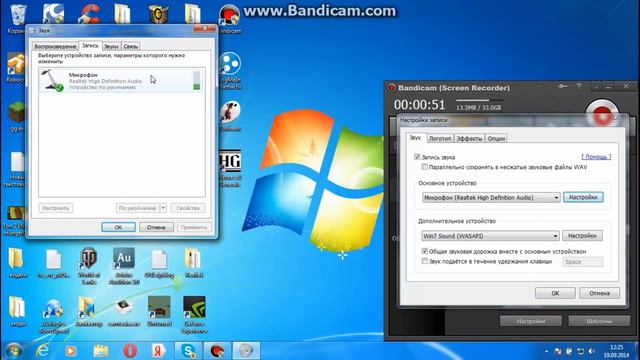Viewport: 640px width, 360px height.
Task: Open Win7 Sound (WASAPI) secondary device dropdown
Action: tap(490, 236)
